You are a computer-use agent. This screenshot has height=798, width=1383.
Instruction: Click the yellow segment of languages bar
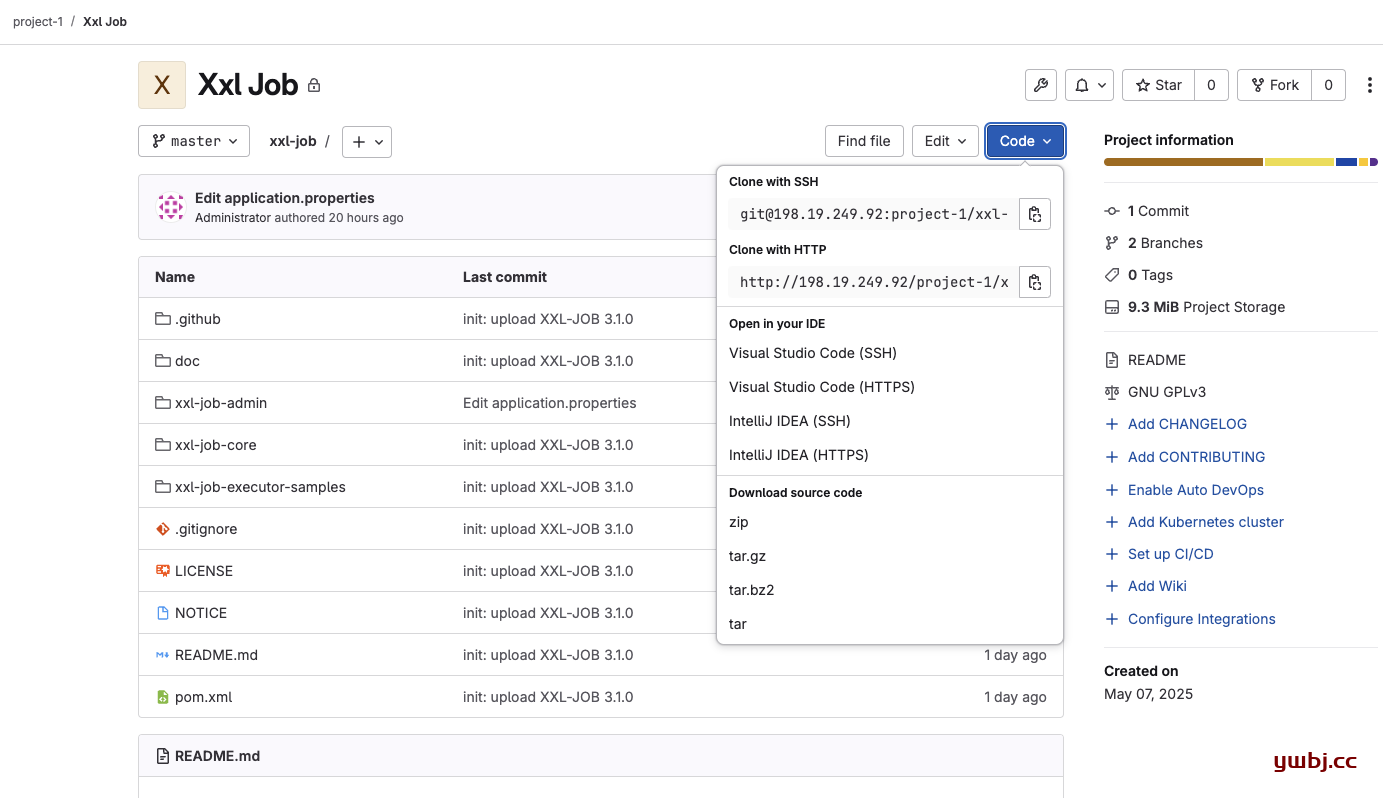(x=1299, y=162)
